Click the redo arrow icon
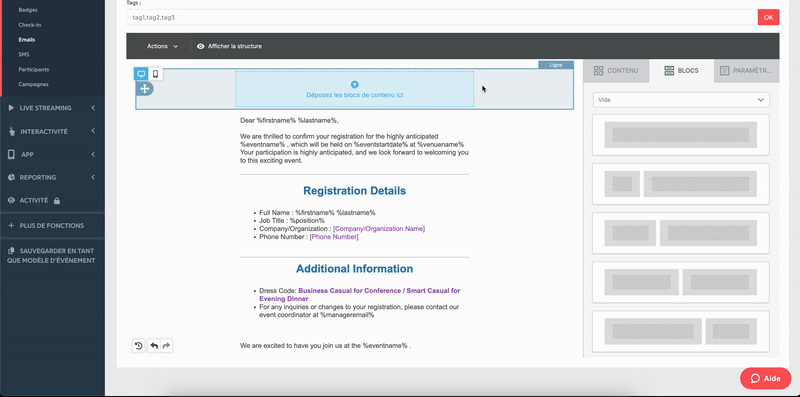The height and width of the screenshot is (397, 800). (166, 346)
